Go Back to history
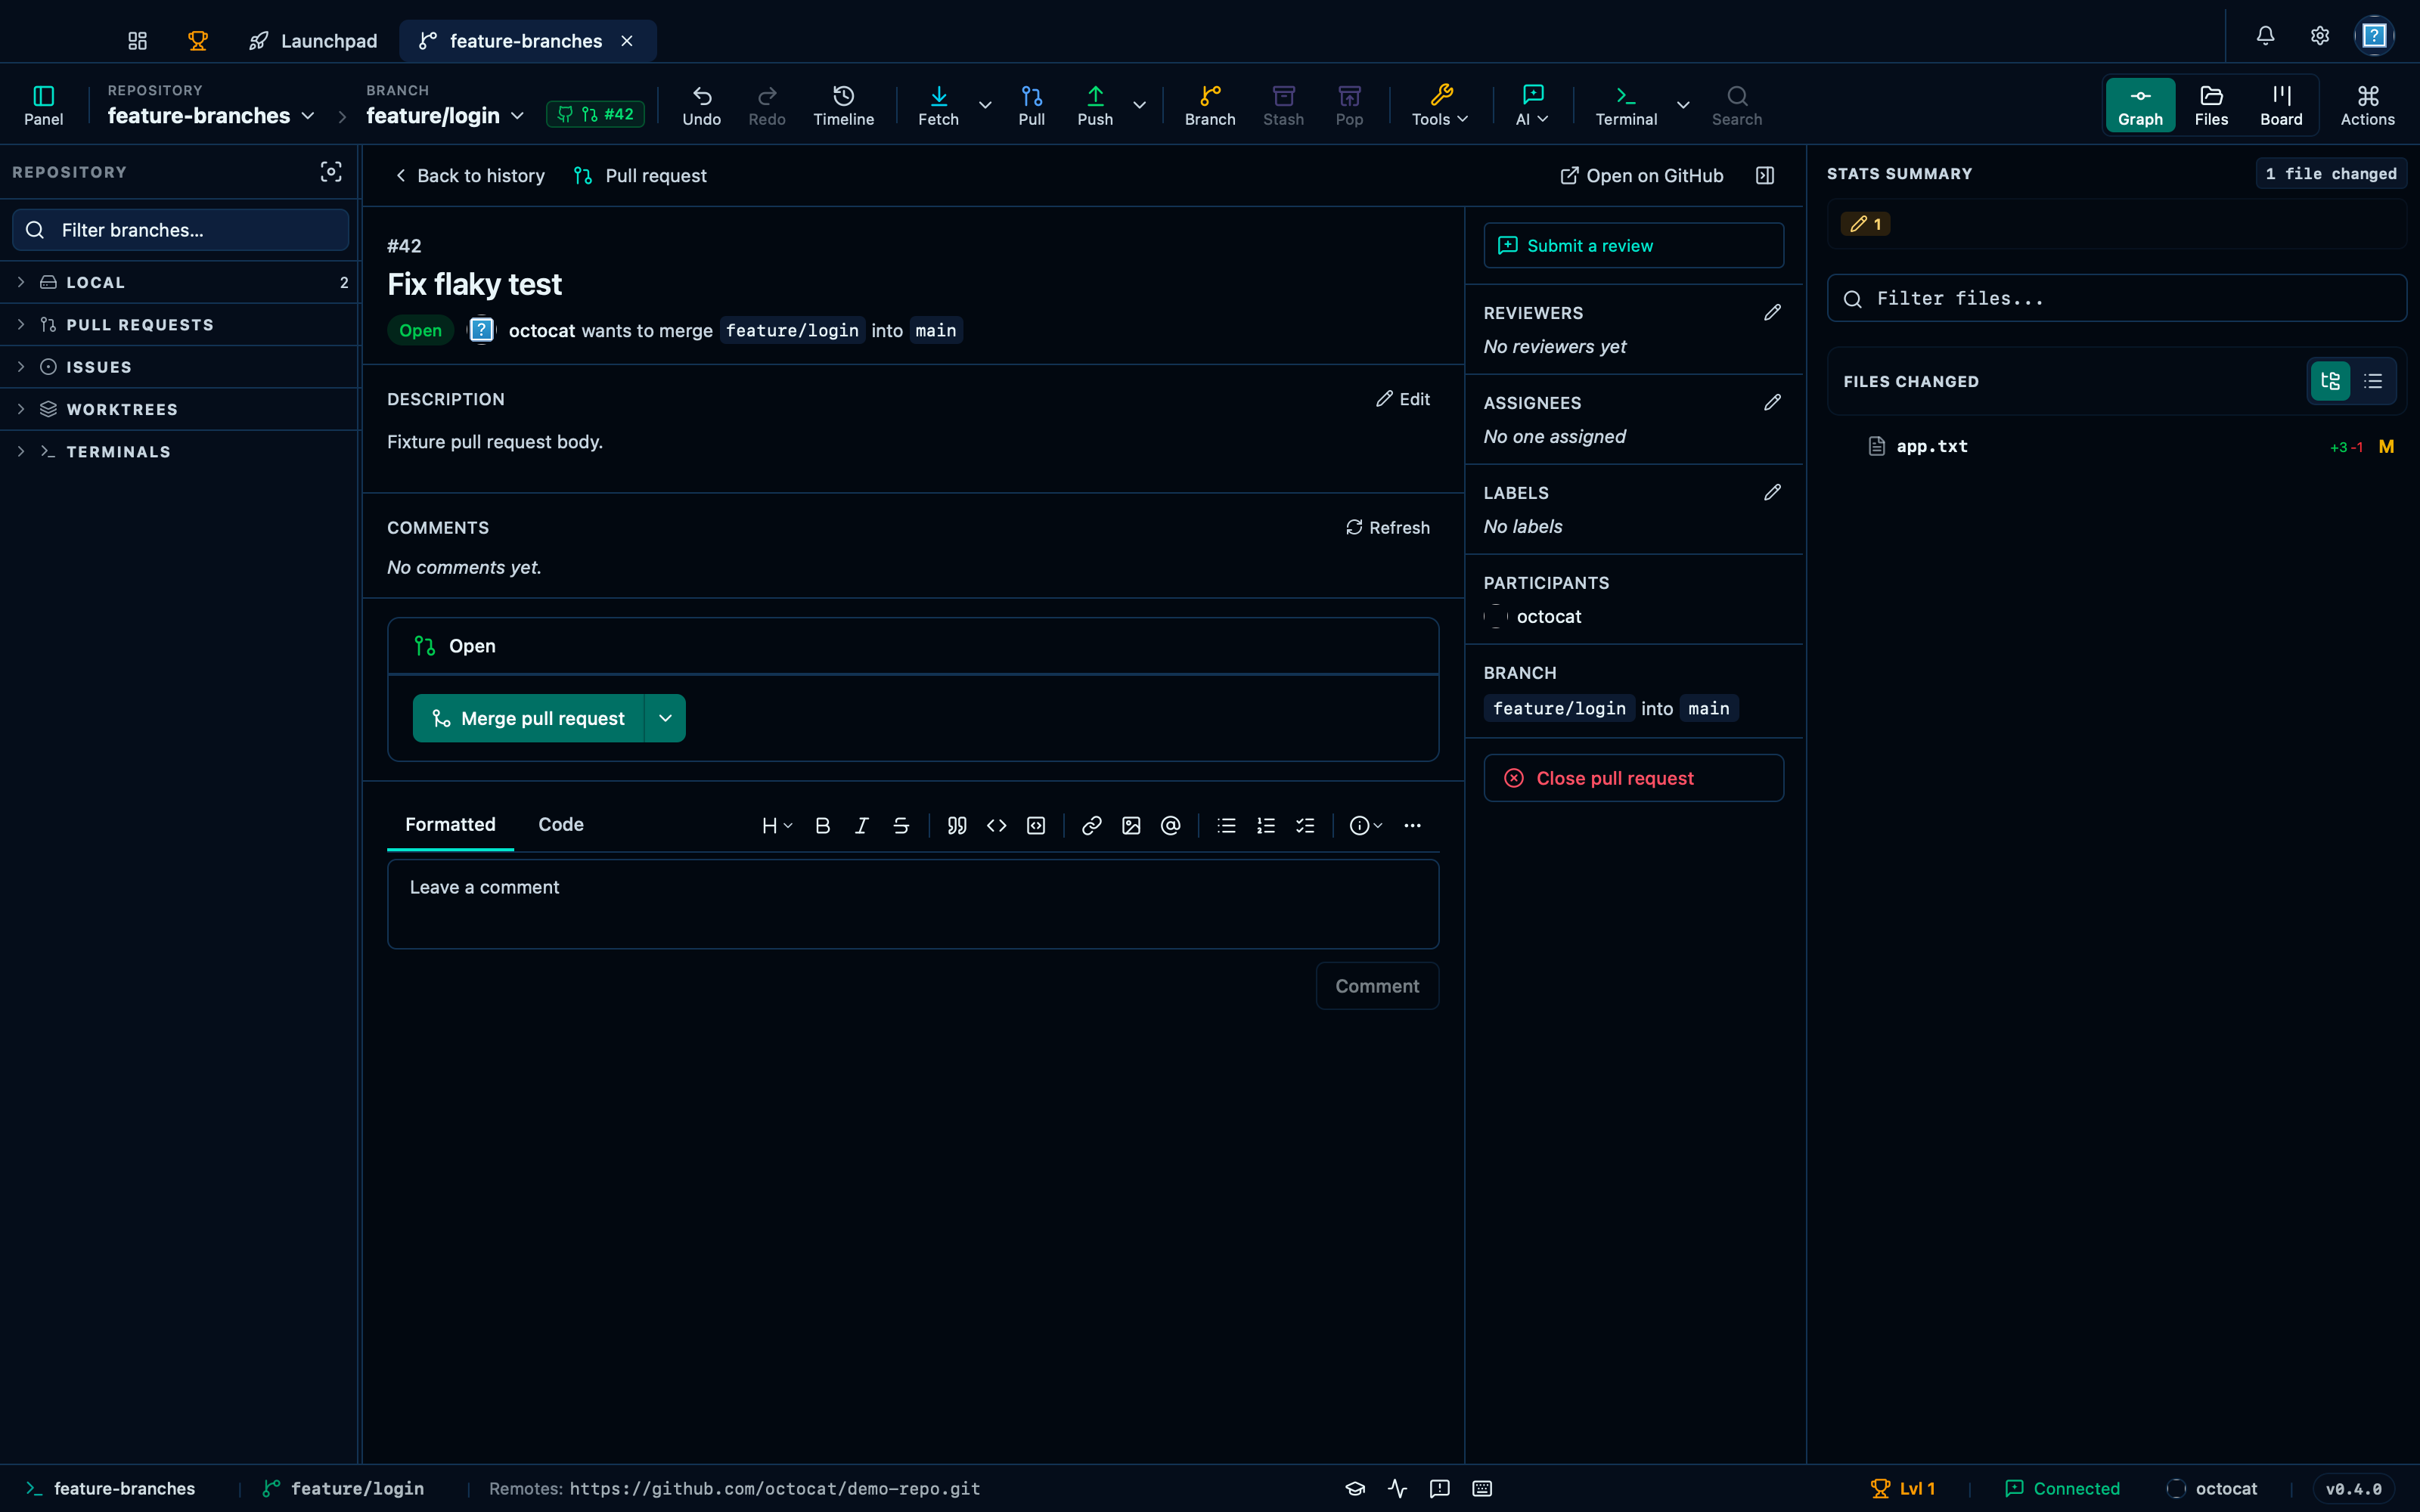Image resolution: width=2420 pixels, height=1512 pixels. [470, 176]
